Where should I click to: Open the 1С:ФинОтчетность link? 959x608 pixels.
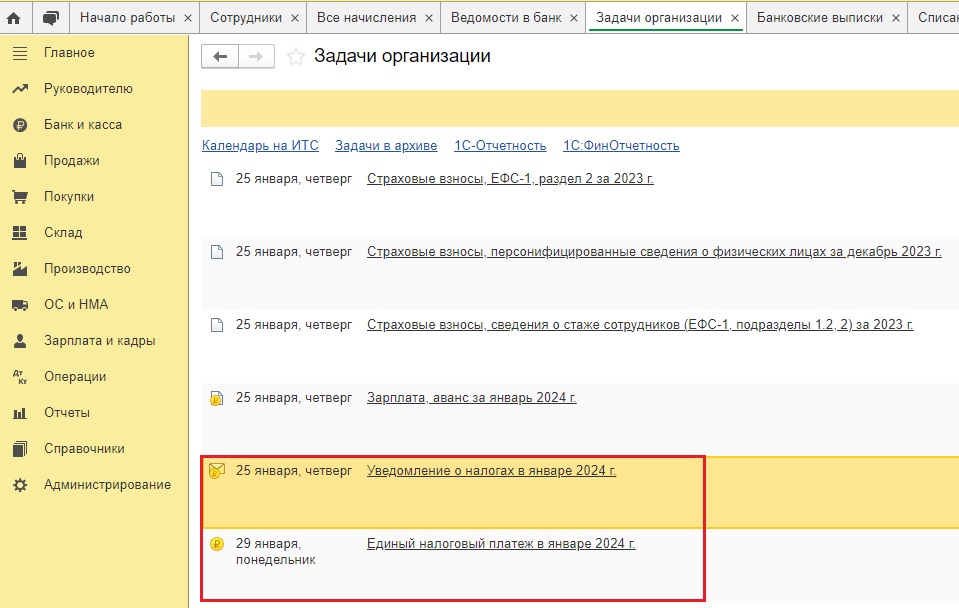[x=621, y=146]
